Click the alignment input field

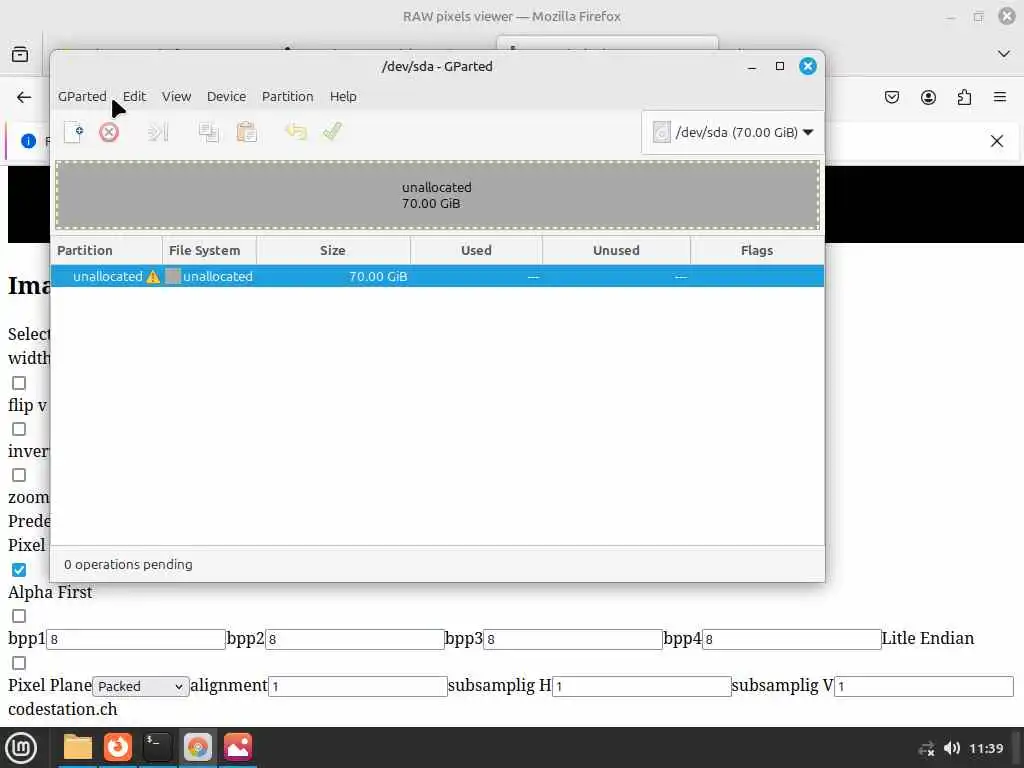click(x=358, y=686)
